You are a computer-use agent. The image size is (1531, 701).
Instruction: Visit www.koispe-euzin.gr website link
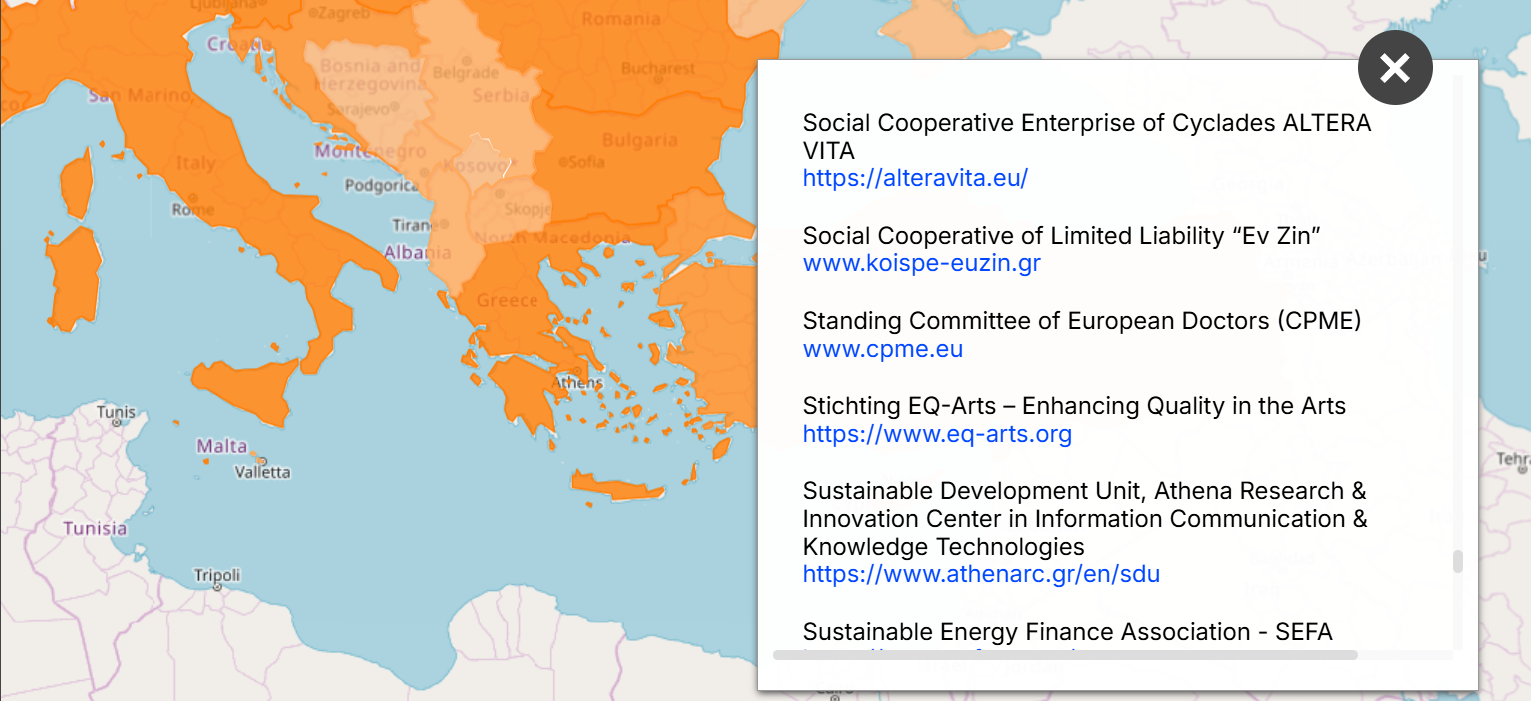point(921,263)
